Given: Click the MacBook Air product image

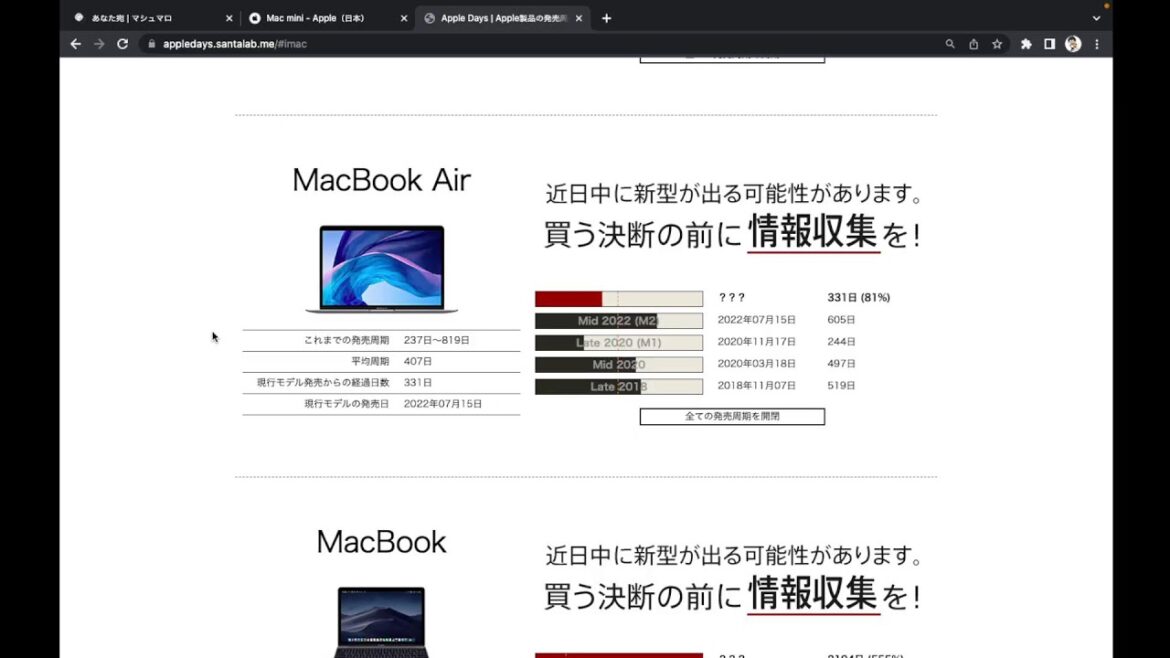Looking at the screenshot, I should (x=381, y=269).
